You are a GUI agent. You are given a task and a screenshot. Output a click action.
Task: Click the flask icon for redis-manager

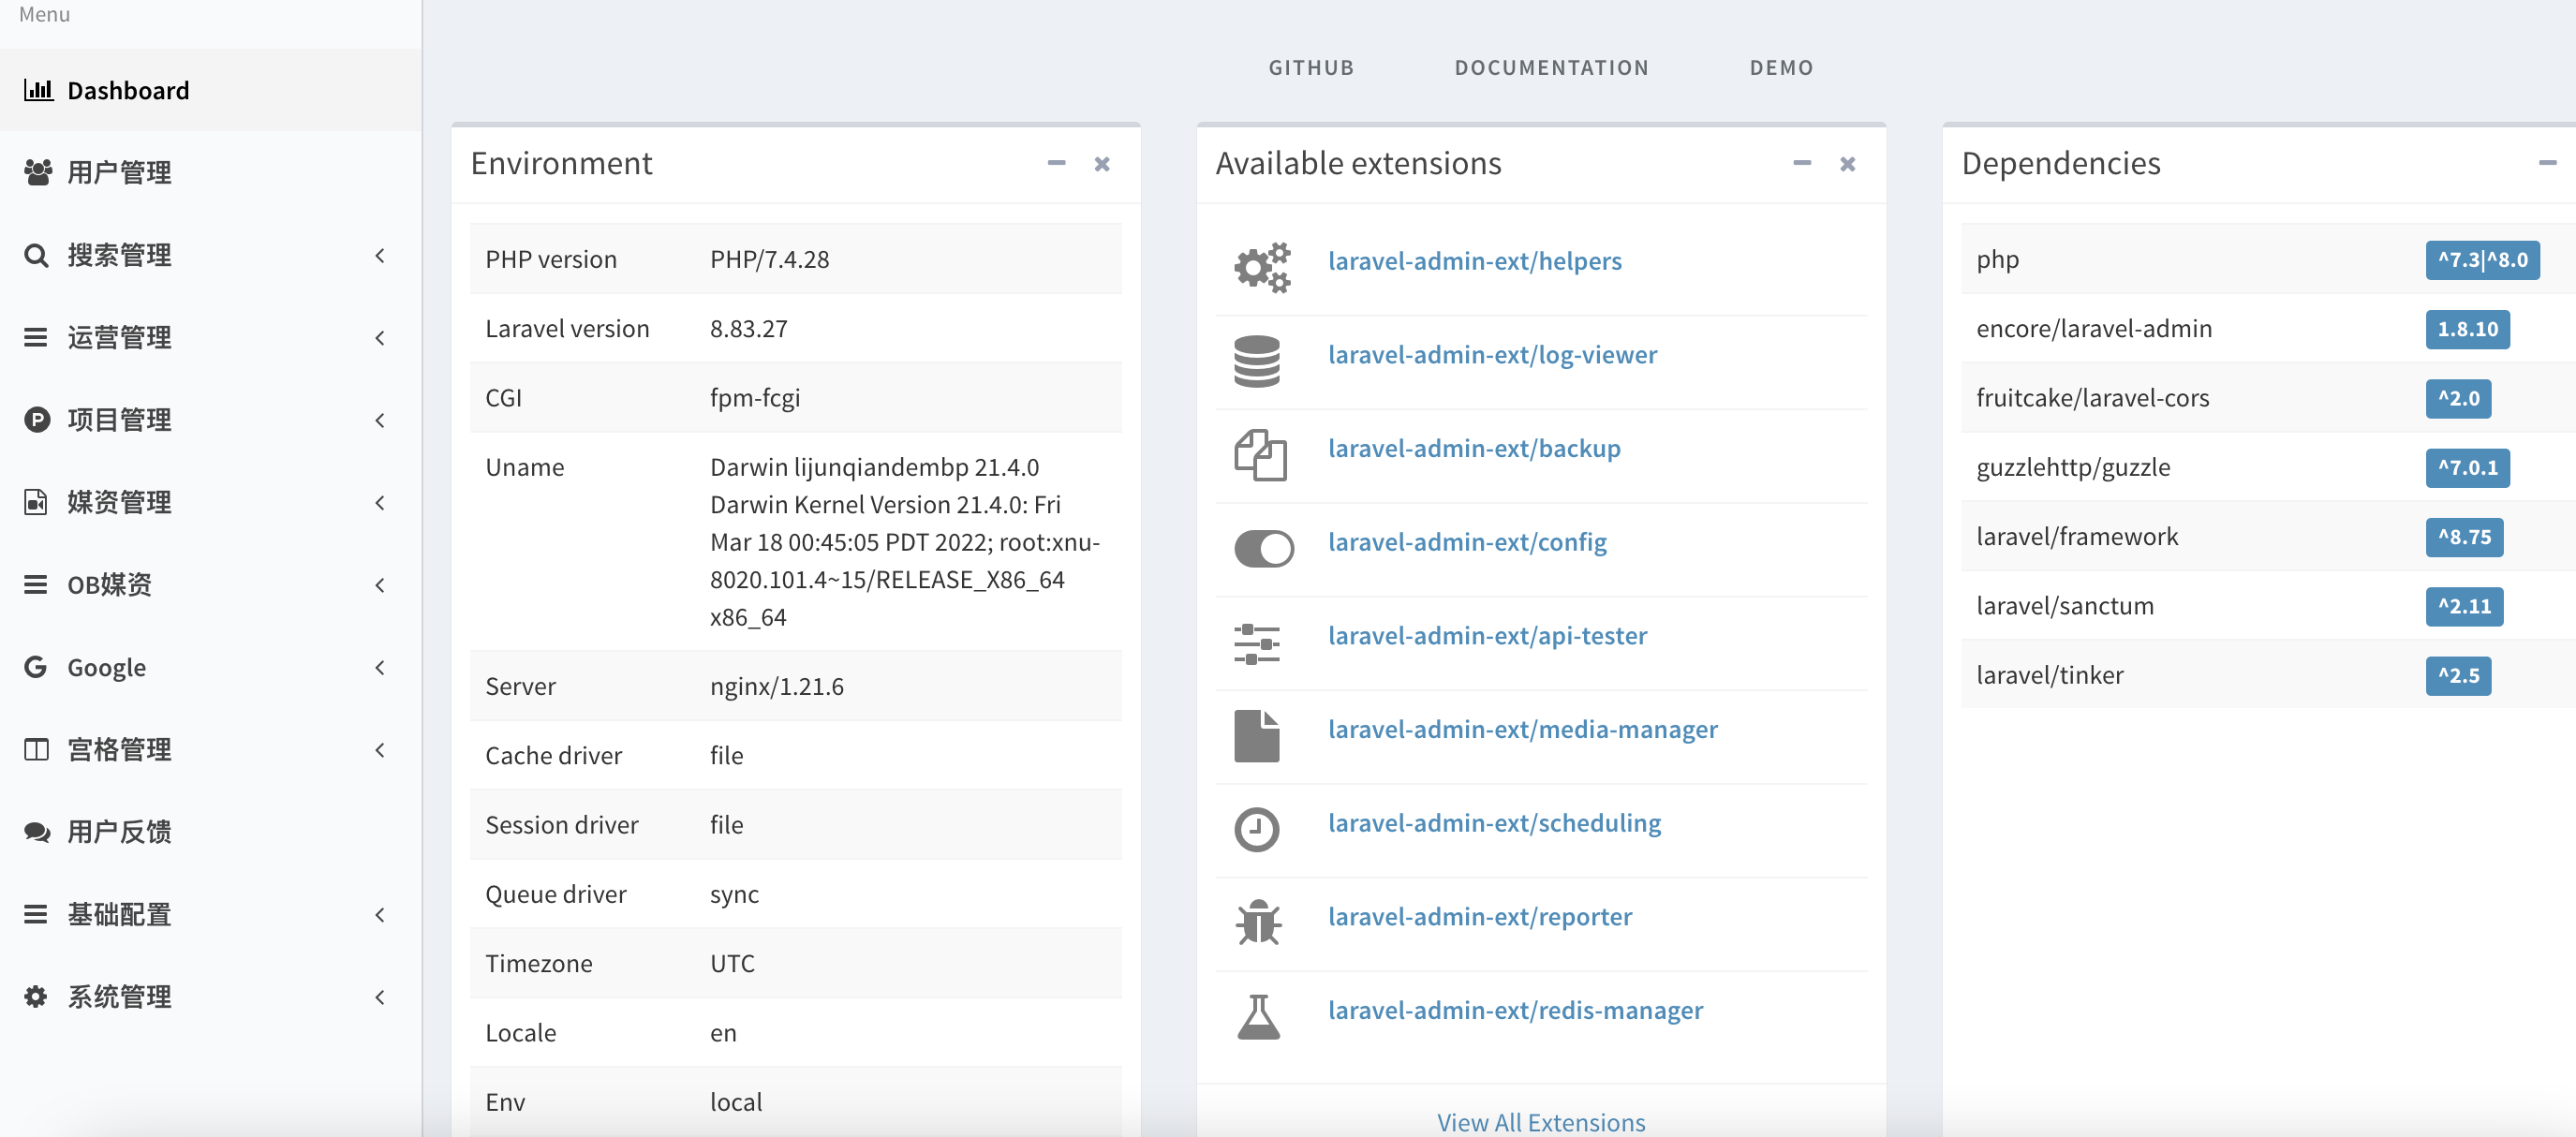[1258, 1017]
